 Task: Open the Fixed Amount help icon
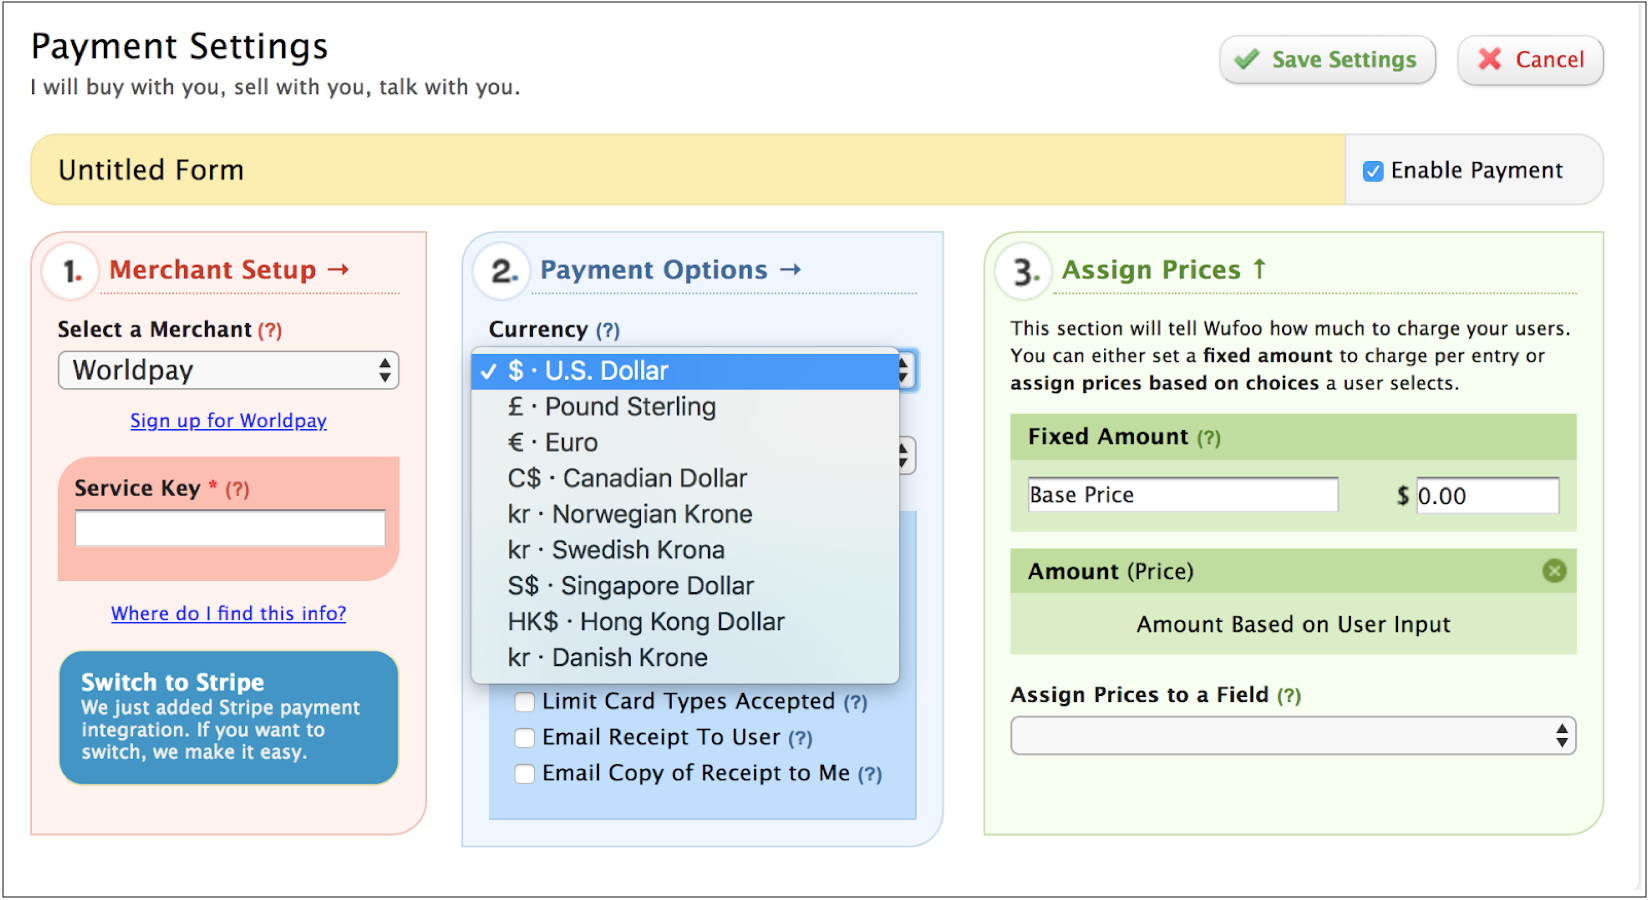coord(1211,437)
